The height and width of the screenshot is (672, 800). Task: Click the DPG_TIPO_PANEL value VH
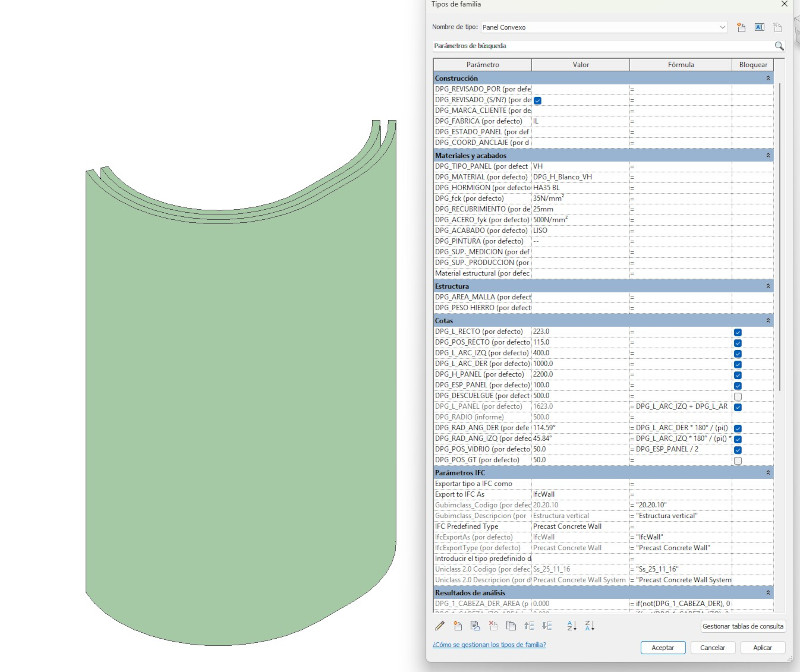coord(581,166)
